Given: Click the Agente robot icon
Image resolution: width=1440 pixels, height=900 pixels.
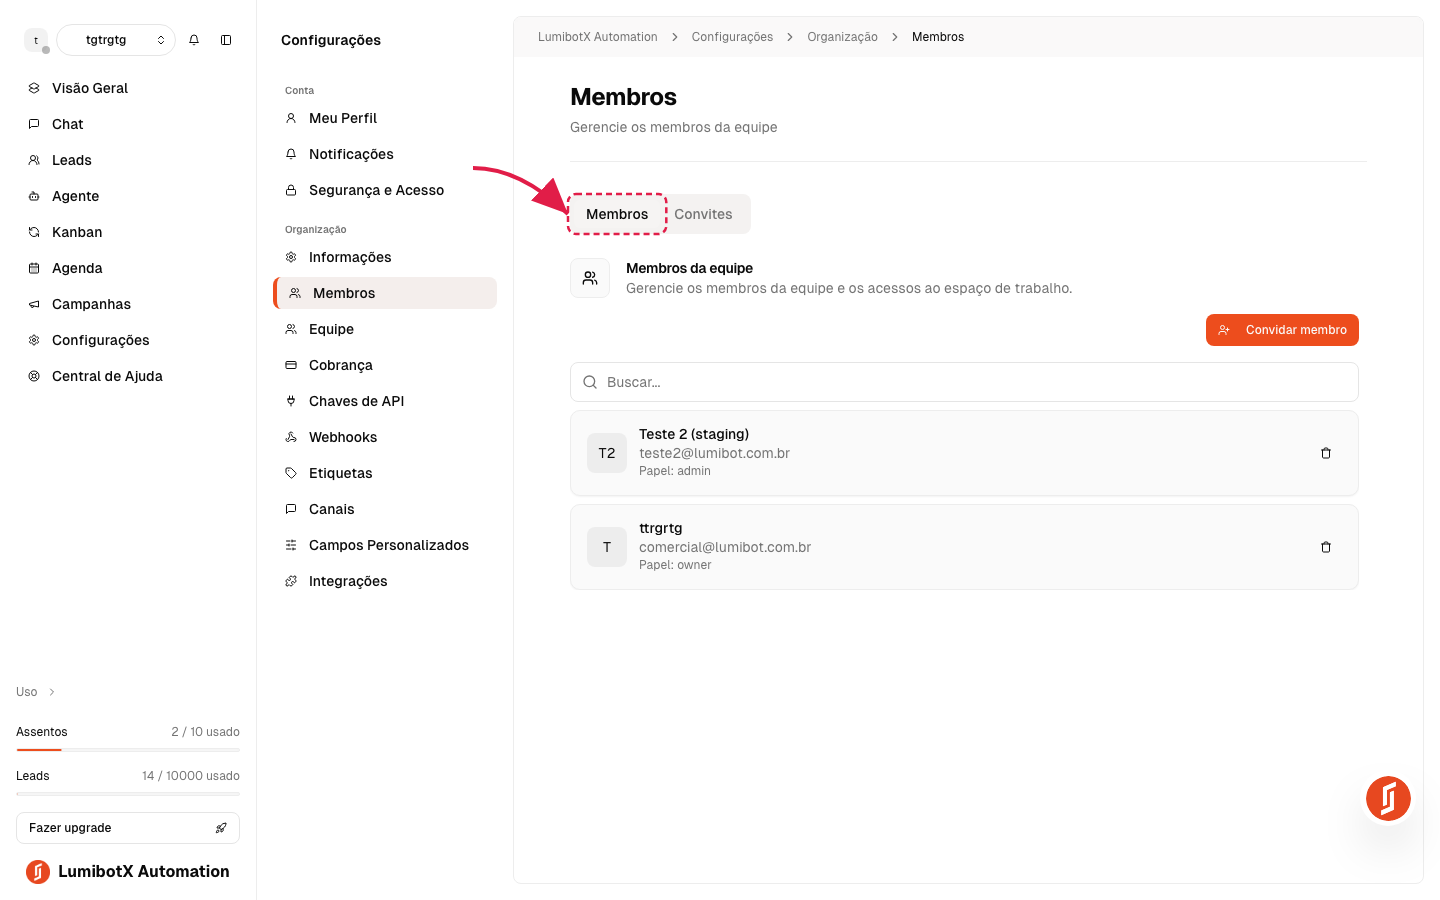Looking at the screenshot, I should pos(34,196).
